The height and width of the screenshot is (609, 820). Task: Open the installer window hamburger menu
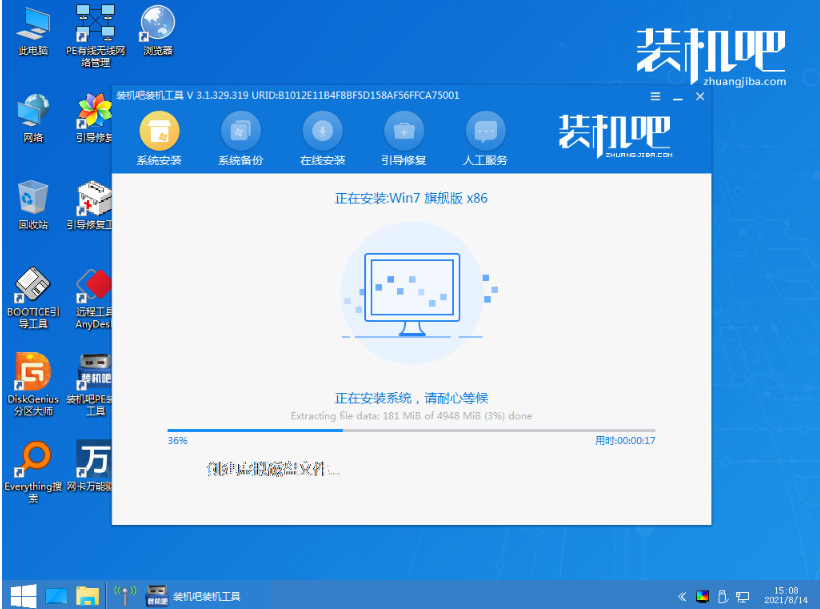(x=655, y=96)
